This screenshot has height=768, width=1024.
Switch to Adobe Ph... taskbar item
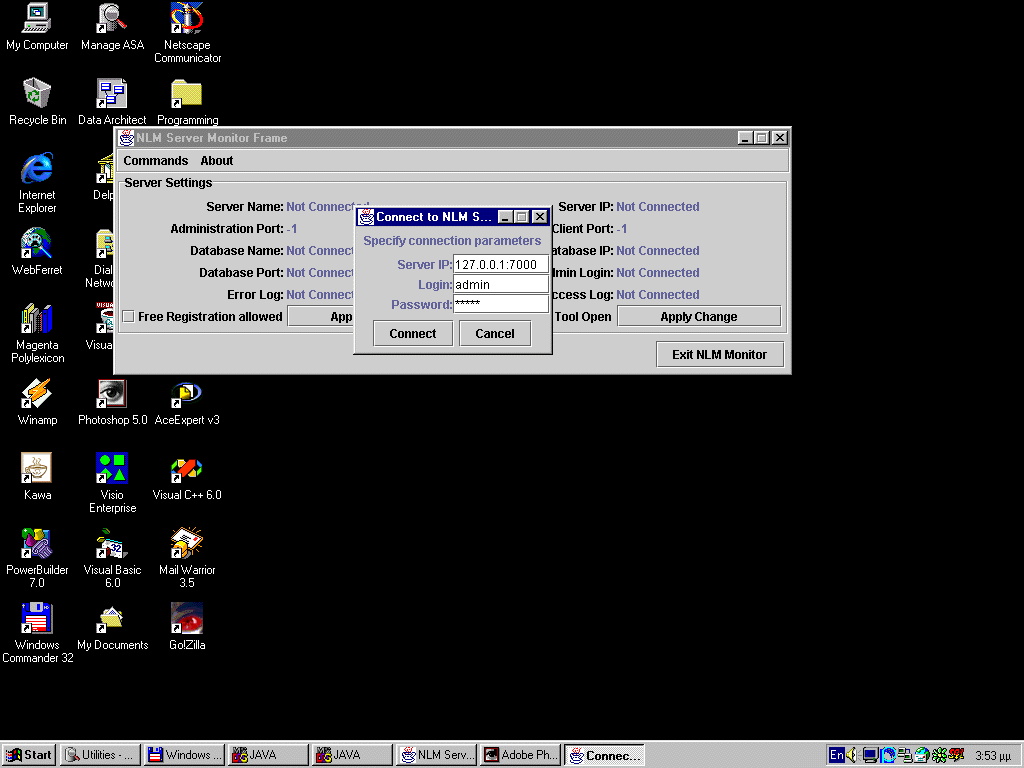(x=520, y=755)
